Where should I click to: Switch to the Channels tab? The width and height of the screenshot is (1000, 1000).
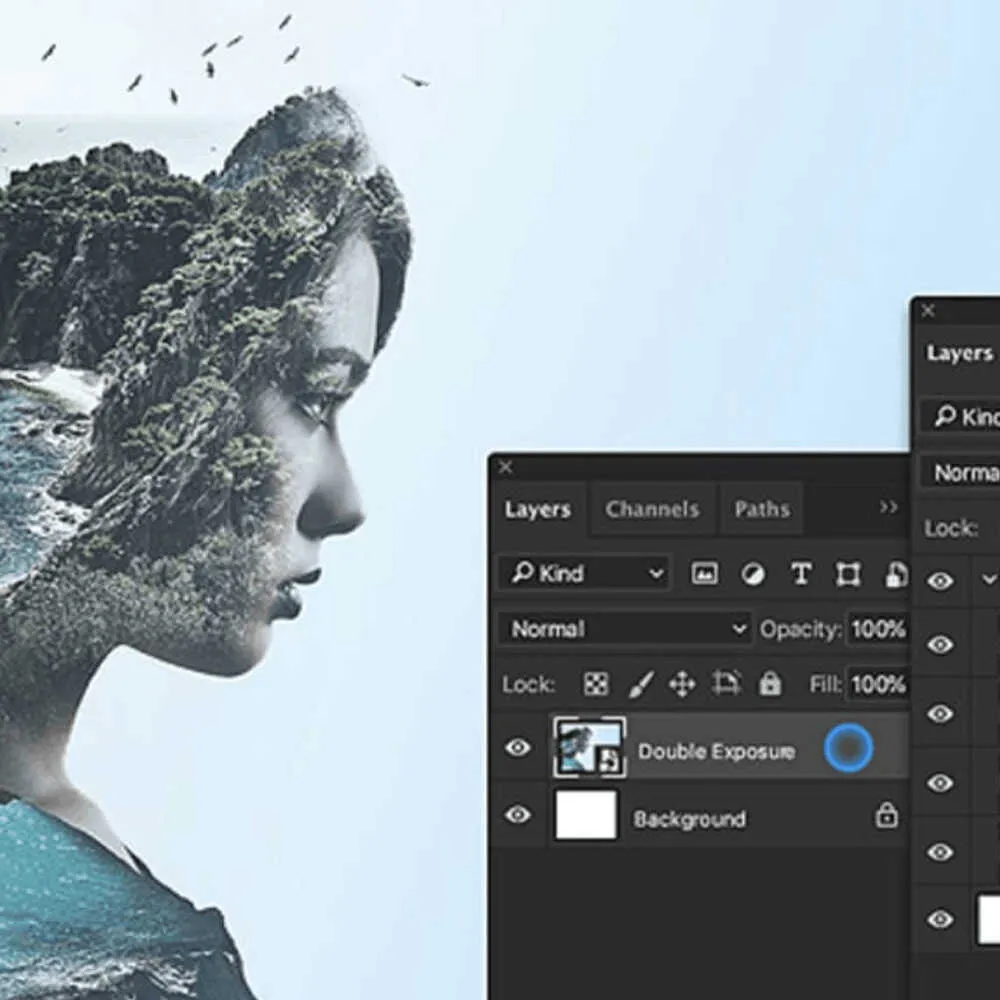(x=652, y=509)
